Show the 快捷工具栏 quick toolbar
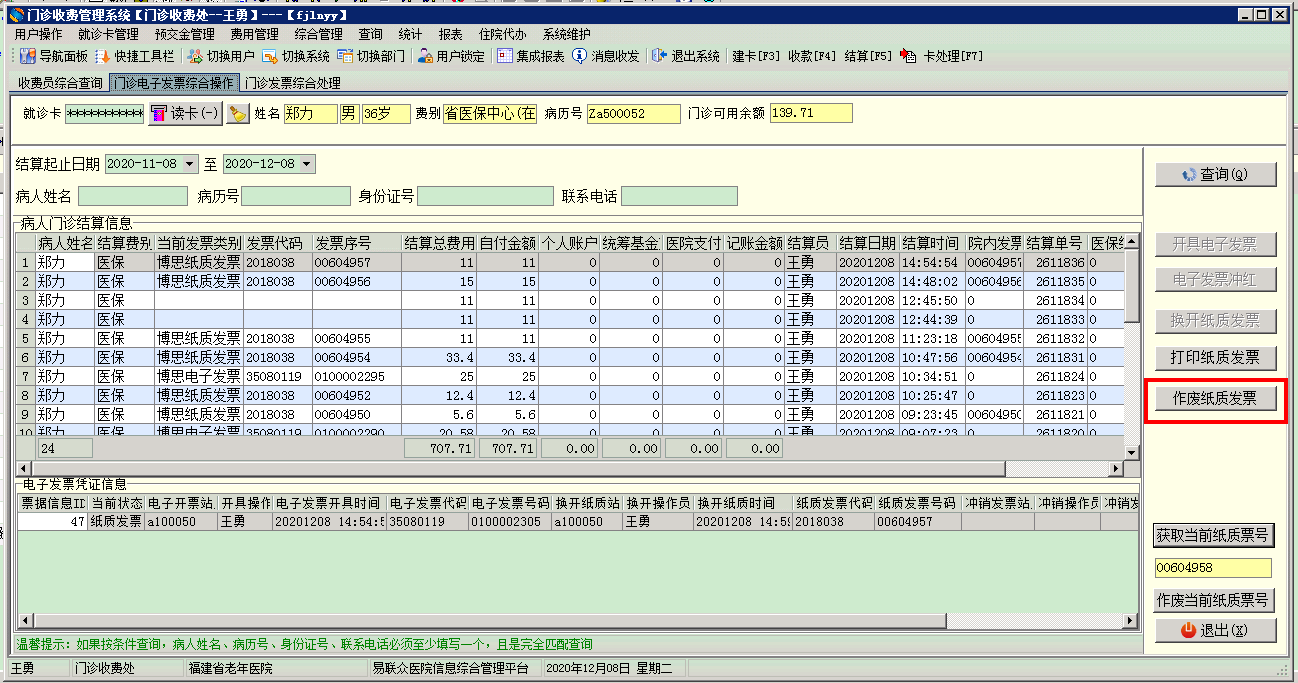 coord(134,56)
